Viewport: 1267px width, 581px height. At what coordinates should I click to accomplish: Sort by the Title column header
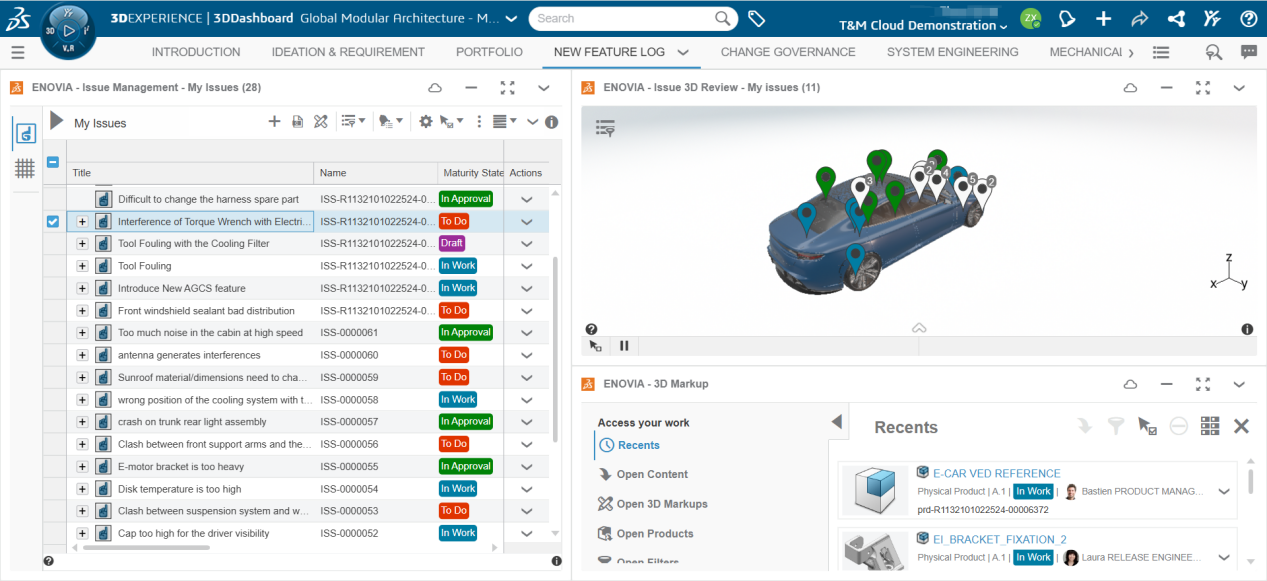click(190, 173)
